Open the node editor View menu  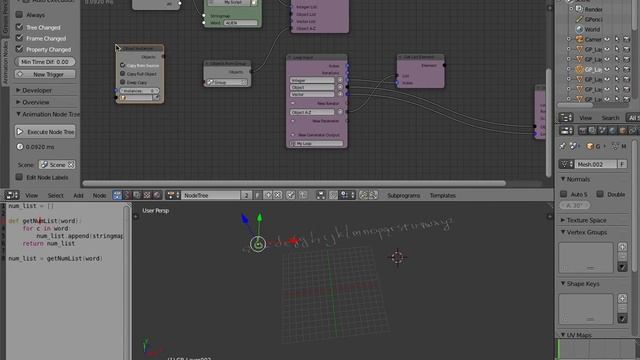point(31,196)
